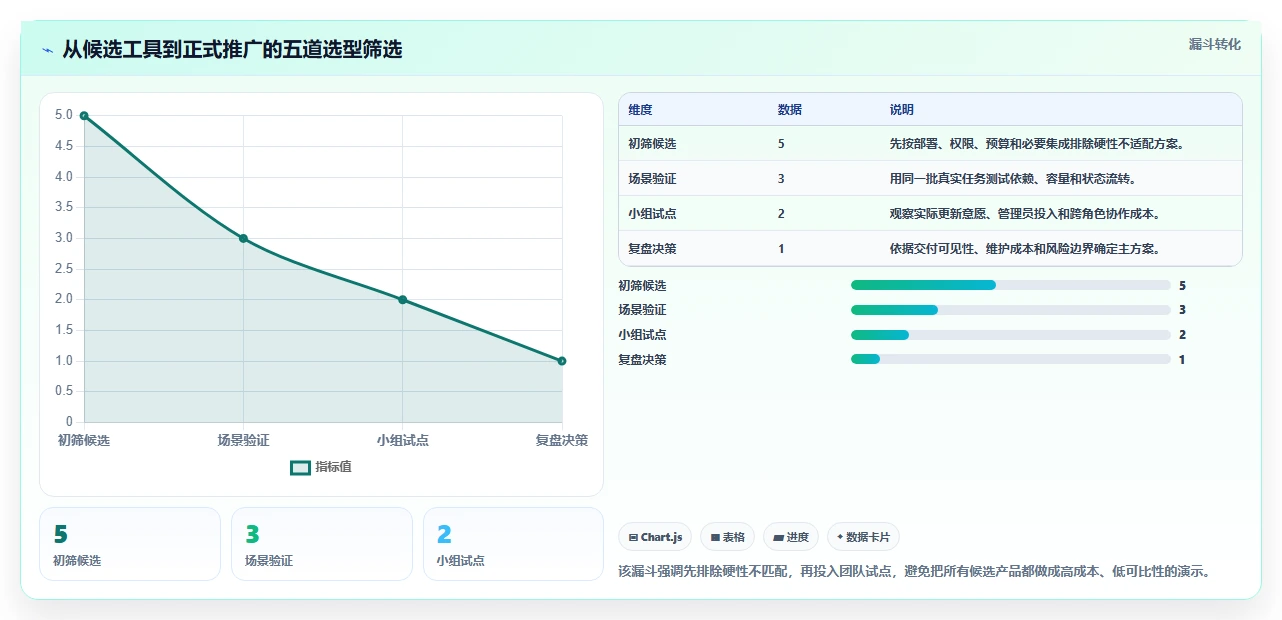Click the 进度 tag chip
Screen dimensions: 1282x620
point(791,537)
